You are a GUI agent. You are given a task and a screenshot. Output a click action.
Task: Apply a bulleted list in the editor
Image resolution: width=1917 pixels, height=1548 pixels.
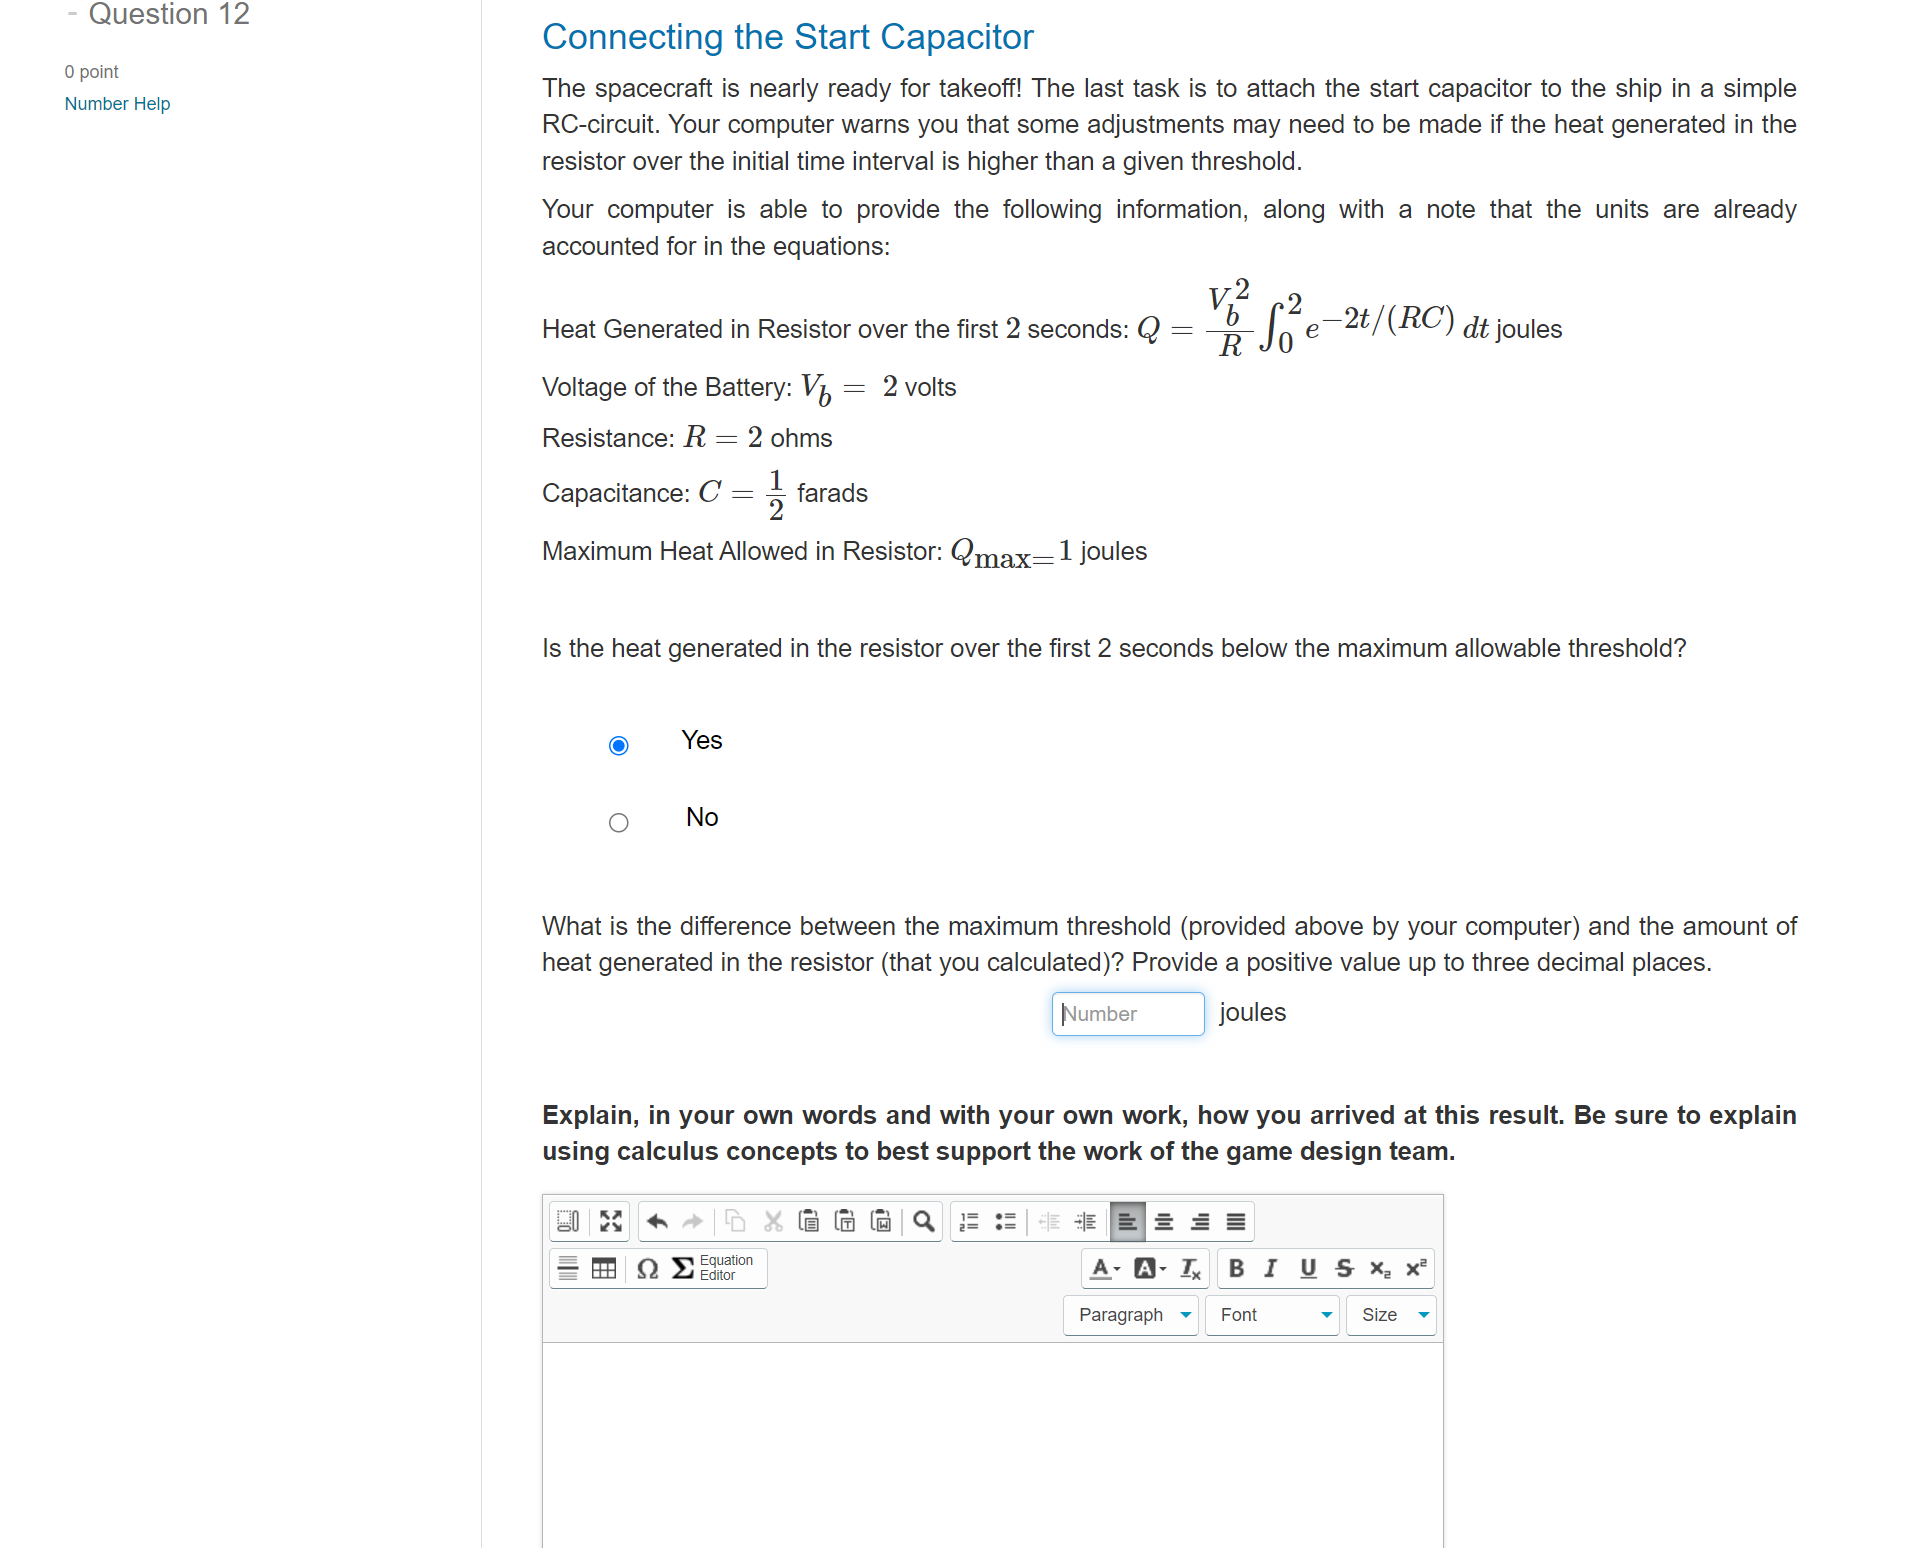point(1006,1221)
